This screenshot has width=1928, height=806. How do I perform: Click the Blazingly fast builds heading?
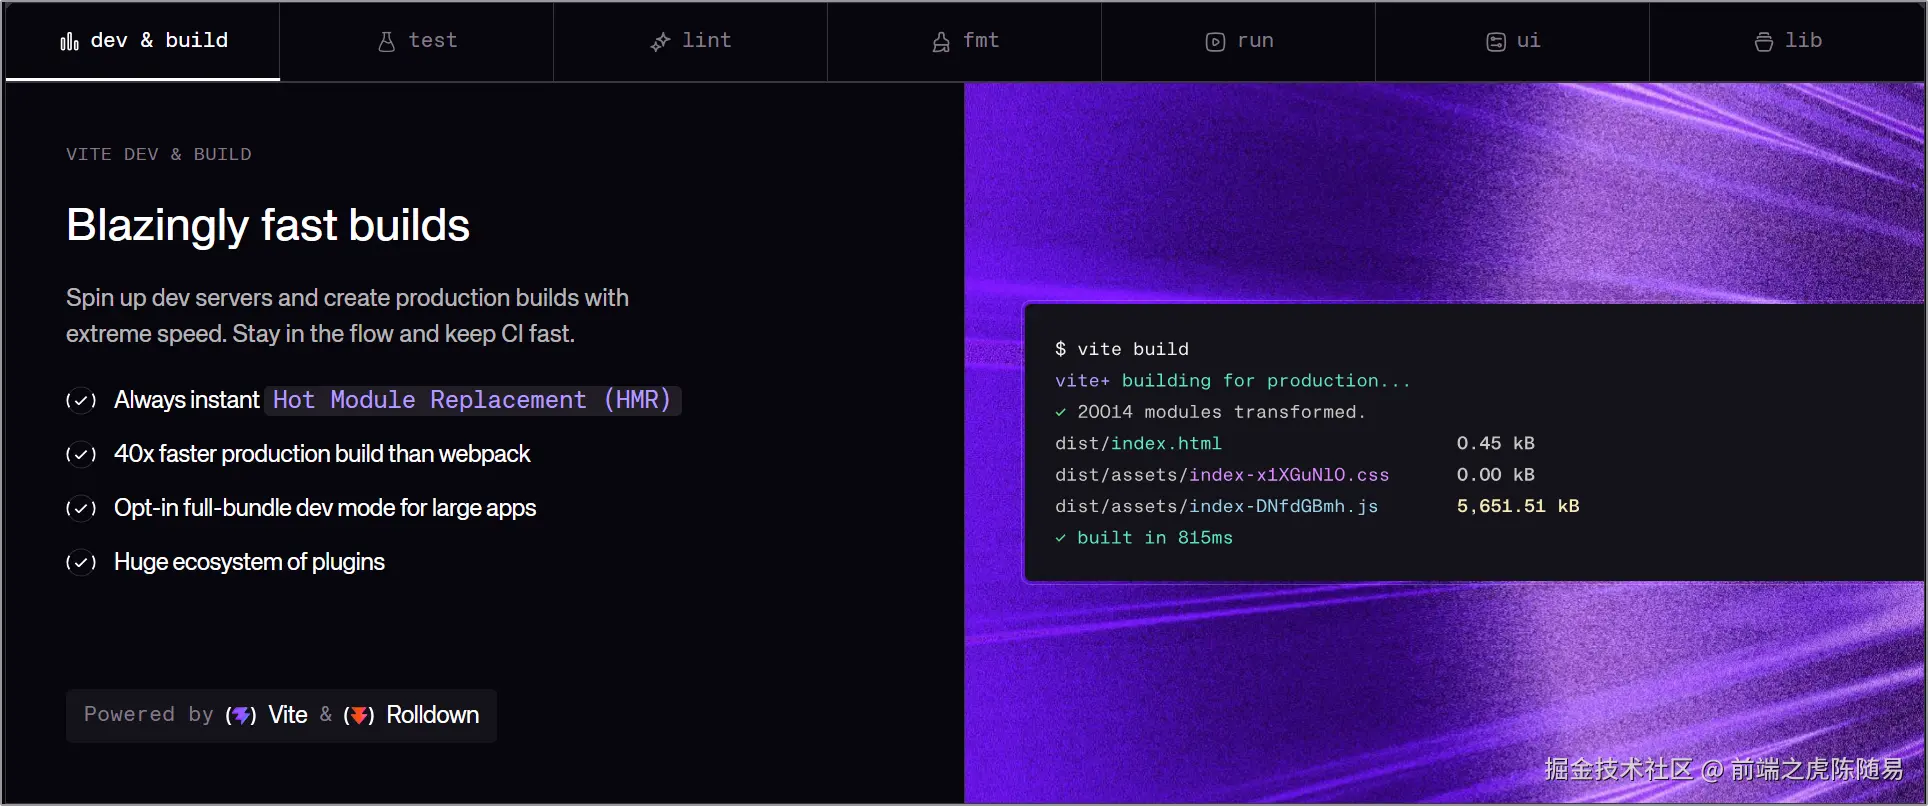(268, 225)
